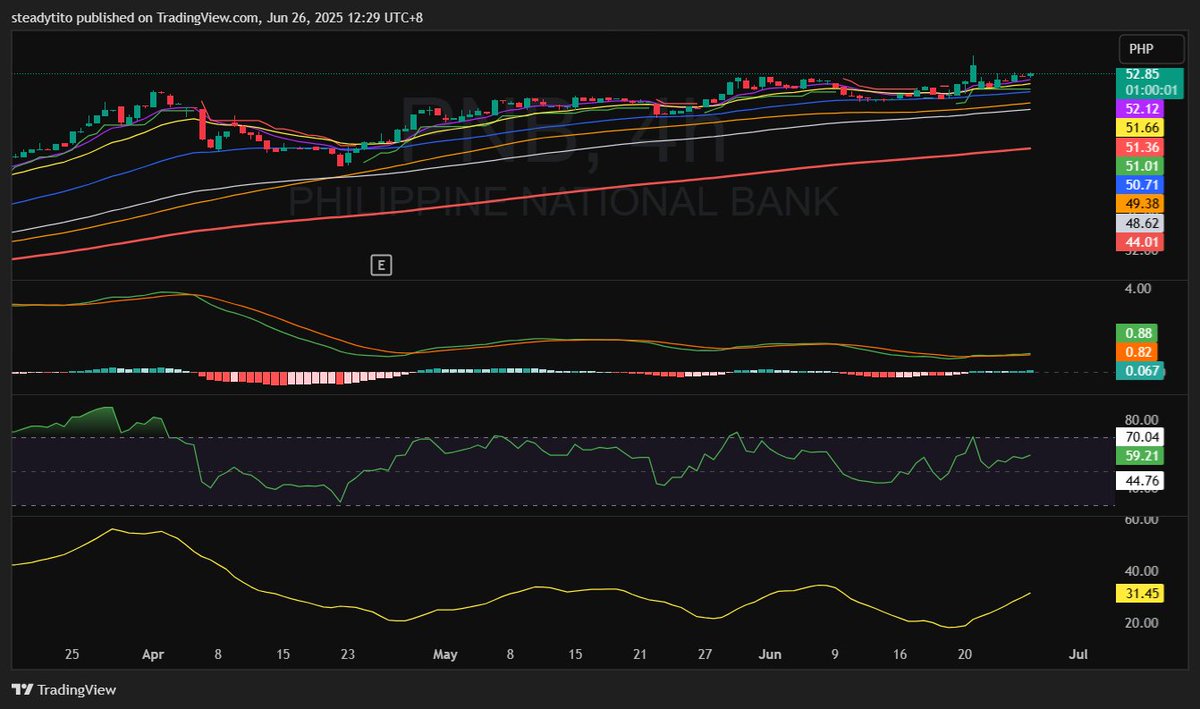Click the MACD scale value 4.00
Viewport: 1200px width, 709px height.
coord(1140,288)
